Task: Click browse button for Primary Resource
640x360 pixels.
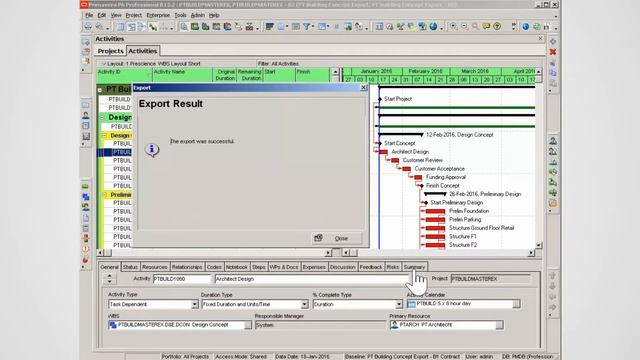Action: [x=500, y=325]
